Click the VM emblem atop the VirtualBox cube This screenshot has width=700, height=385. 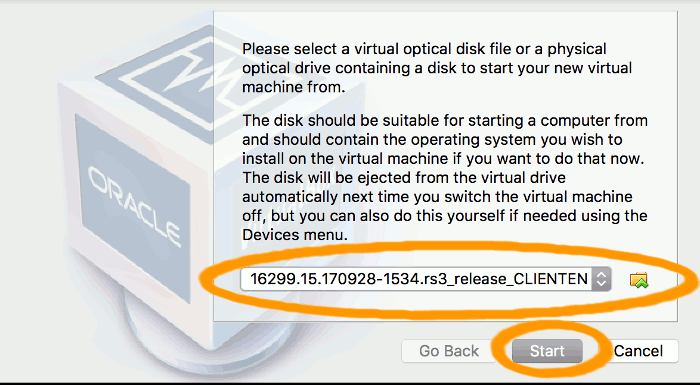click(x=179, y=74)
